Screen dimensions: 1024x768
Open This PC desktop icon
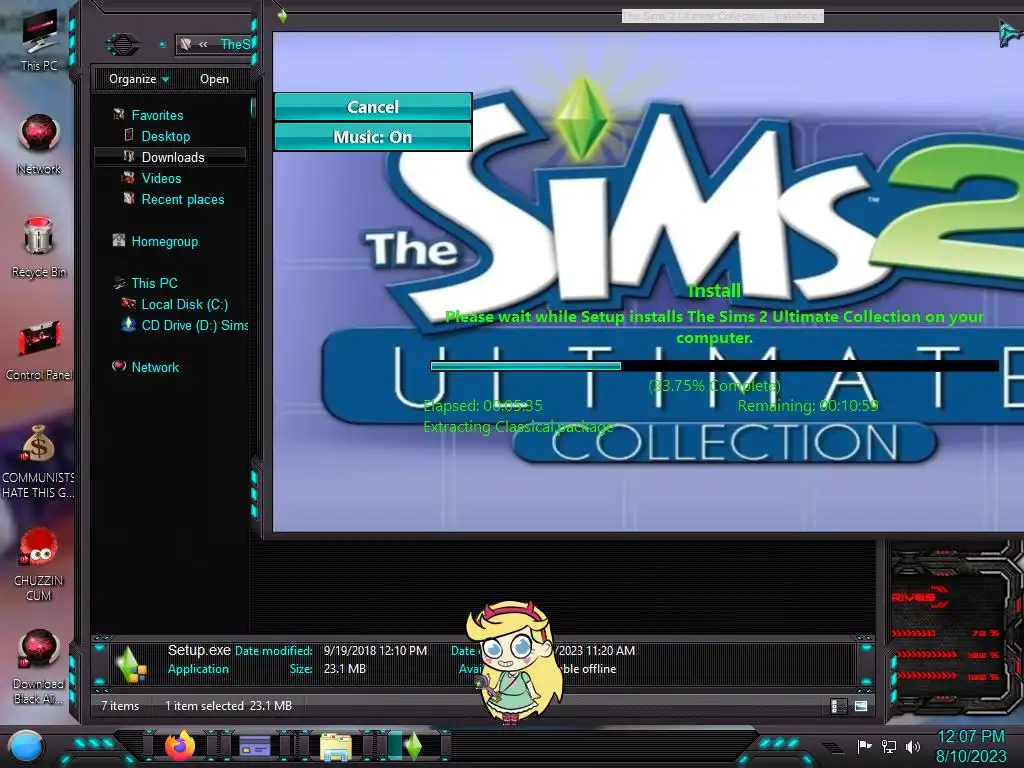point(39,39)
